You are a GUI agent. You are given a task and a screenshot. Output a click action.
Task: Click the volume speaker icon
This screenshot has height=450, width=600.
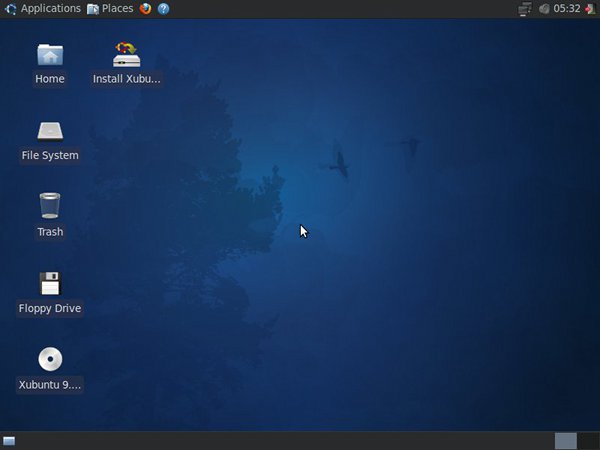click(x=544, y=9)
